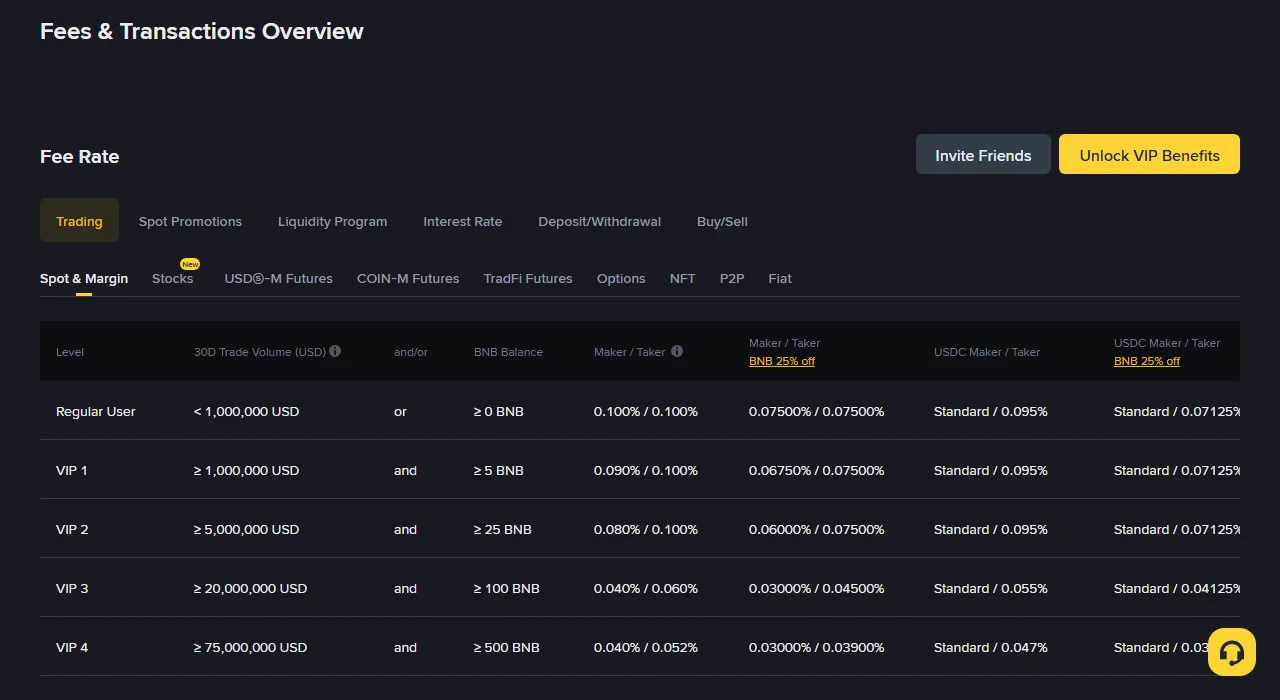This screenshot has height=700, width=1280.
Task: Click the ≥ 75,000,000 USD volume cell
Action: [250, 647]
